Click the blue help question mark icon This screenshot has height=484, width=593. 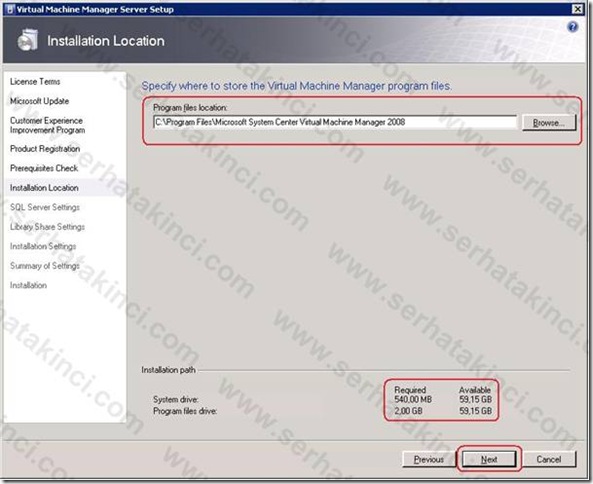[x=573, y=27]
